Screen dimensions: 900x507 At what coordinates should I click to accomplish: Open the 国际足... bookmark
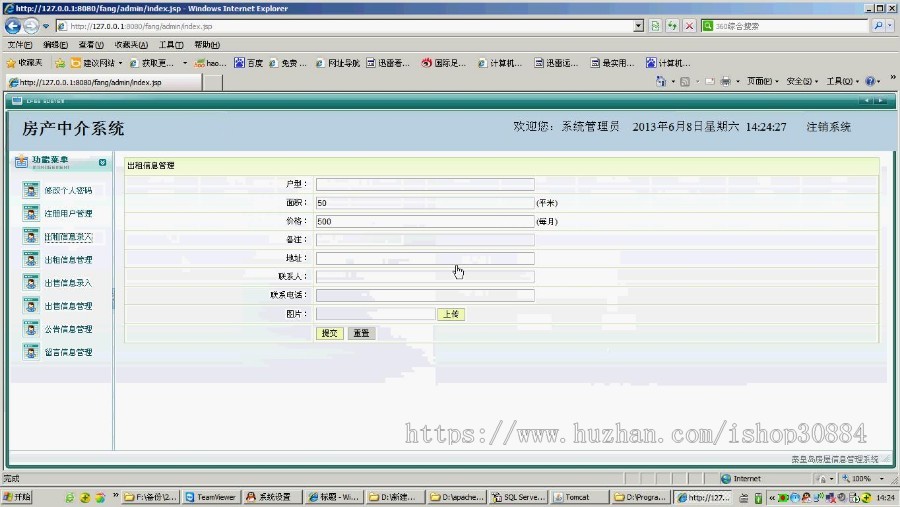coord(443,63)
